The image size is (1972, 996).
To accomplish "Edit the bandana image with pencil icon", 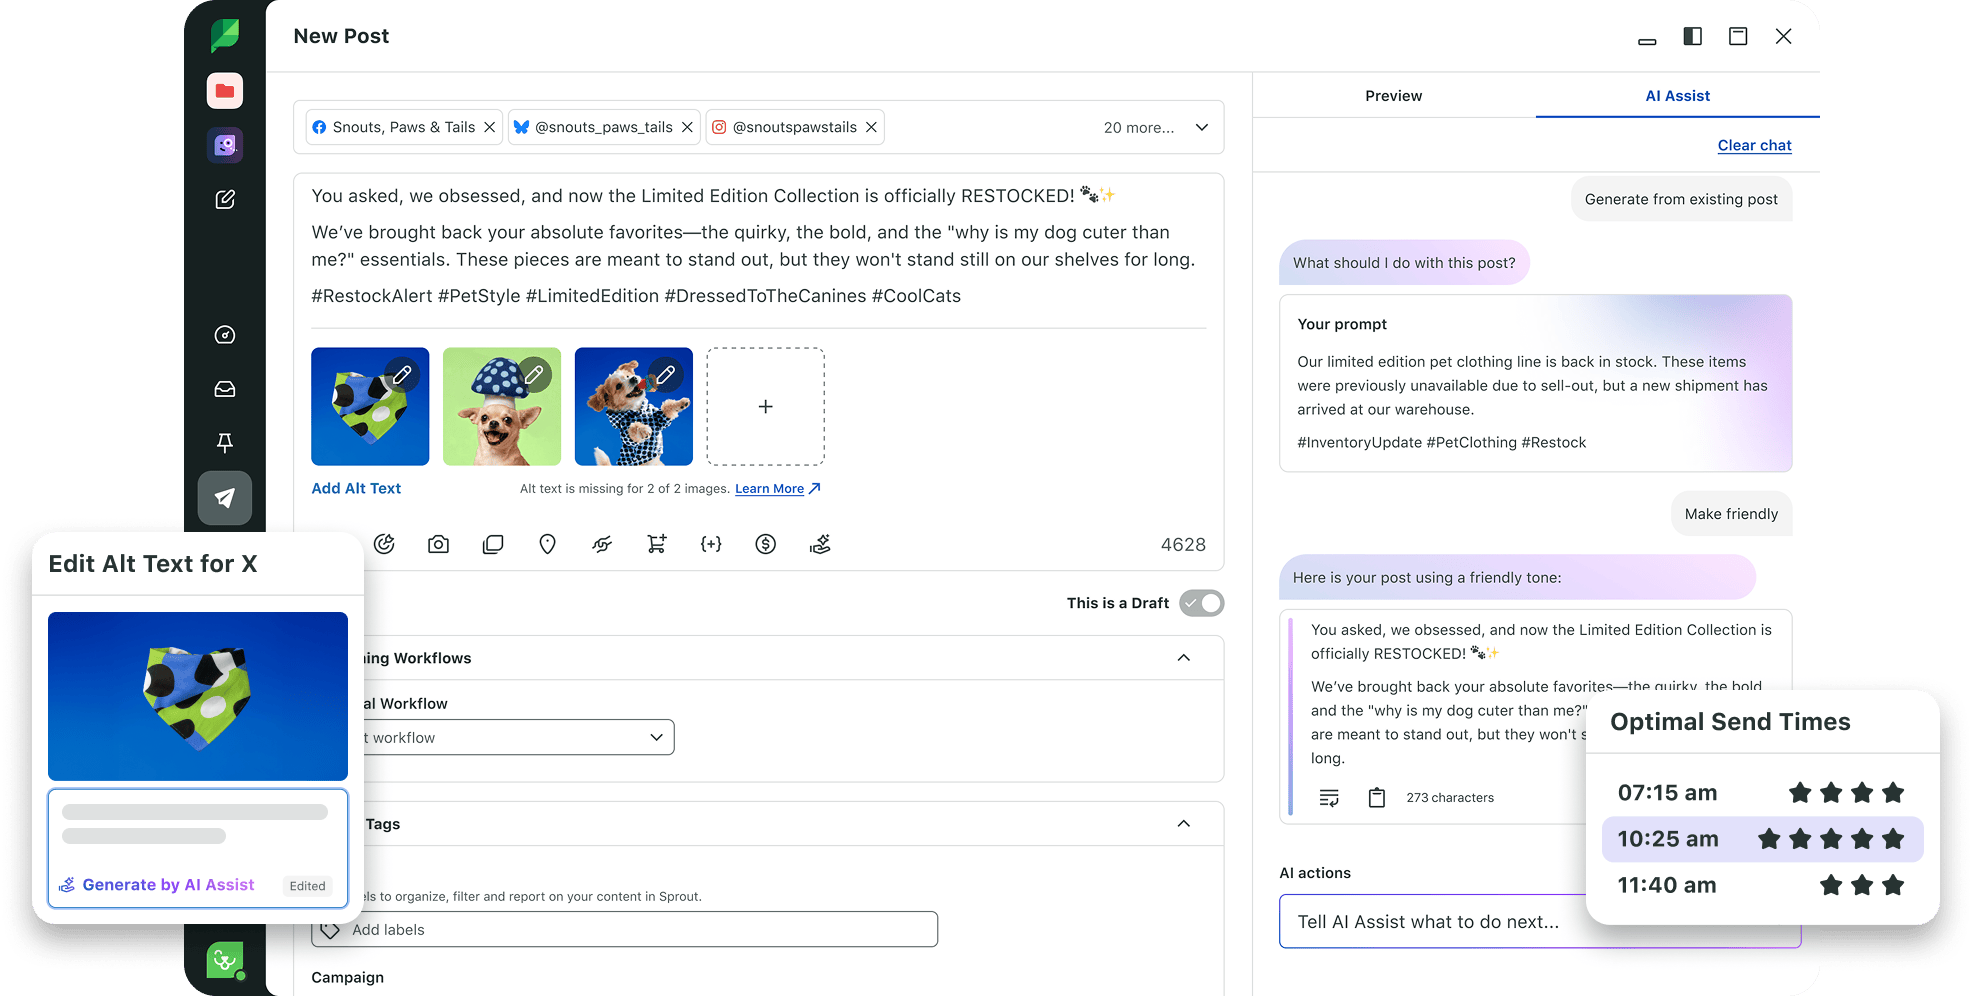I will click(402, 375).
